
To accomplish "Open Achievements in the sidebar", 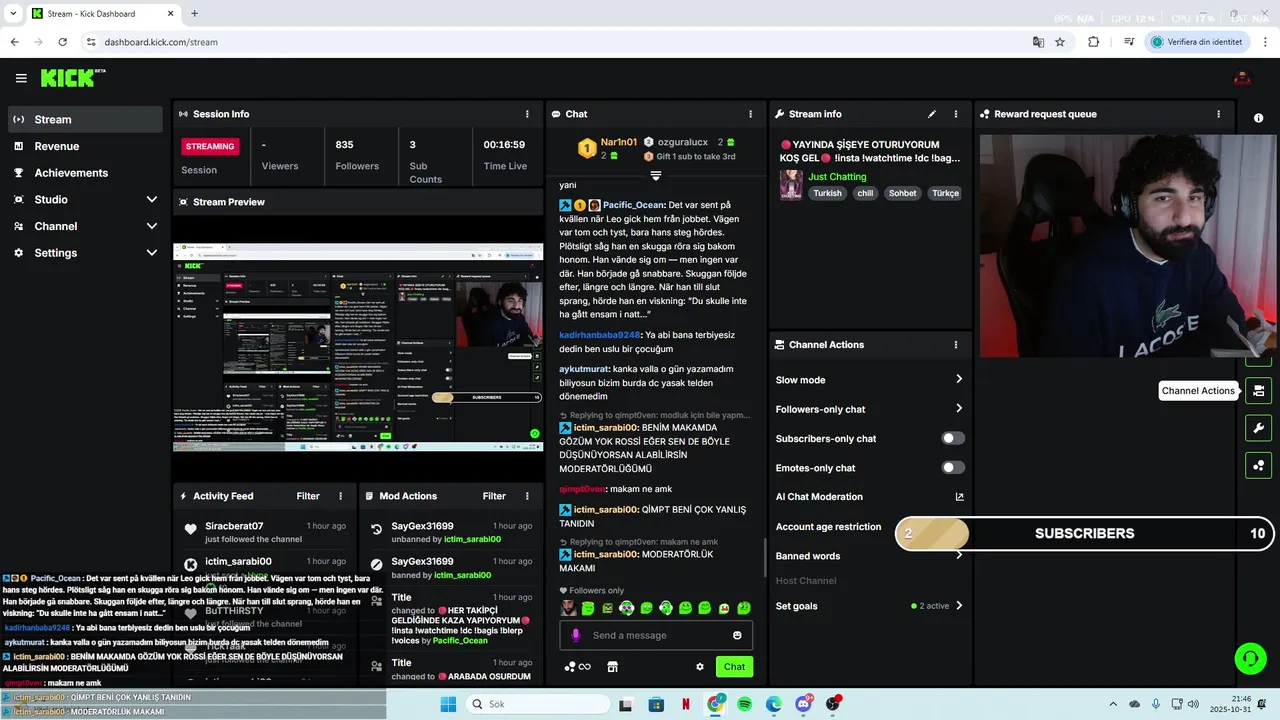I will point(85,173).
